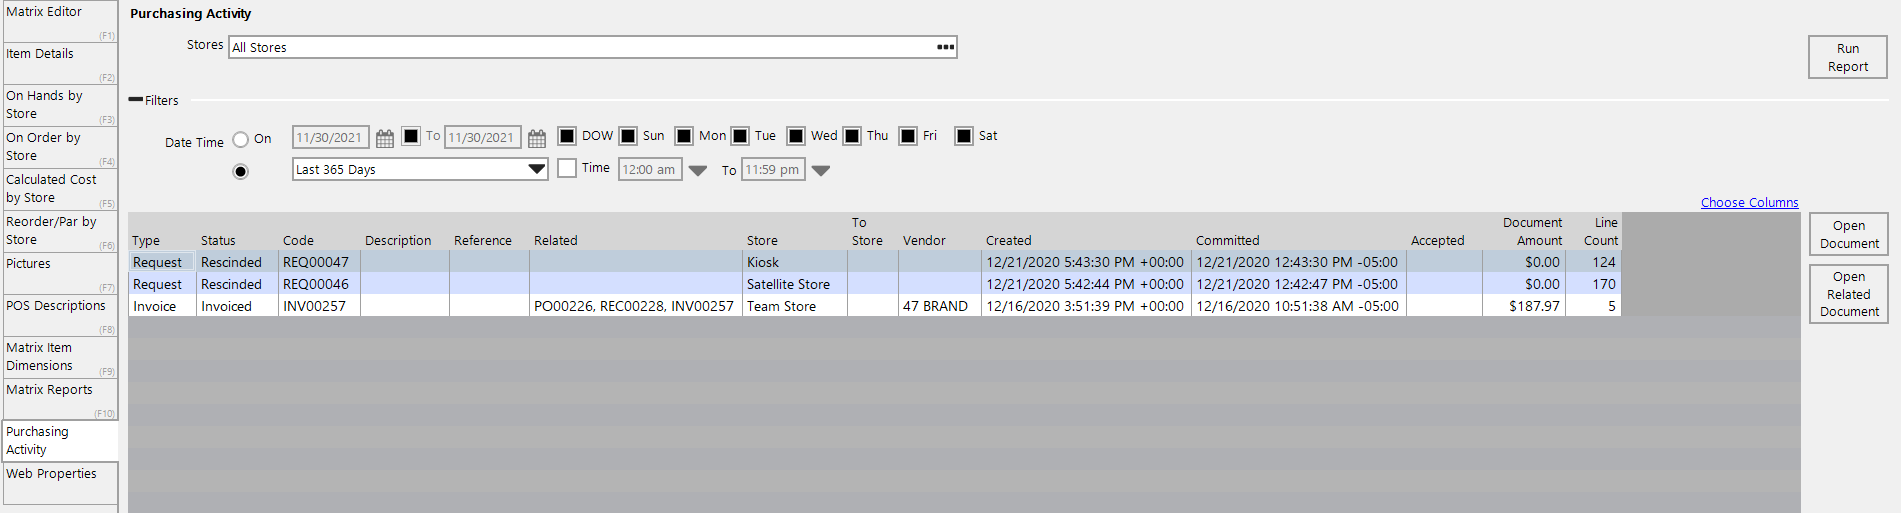Open the start date calendar picker

[384, 138]
